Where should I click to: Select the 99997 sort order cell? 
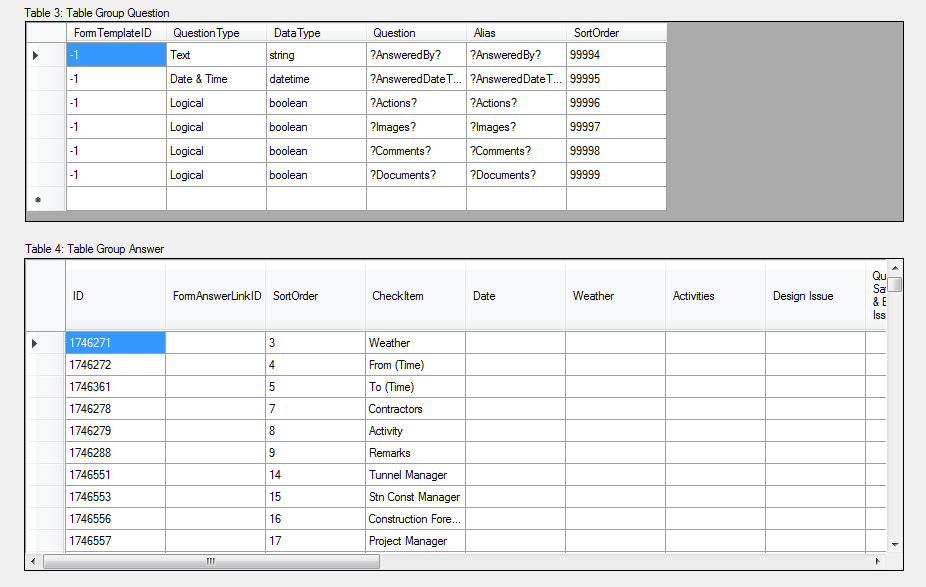(617, 127)
